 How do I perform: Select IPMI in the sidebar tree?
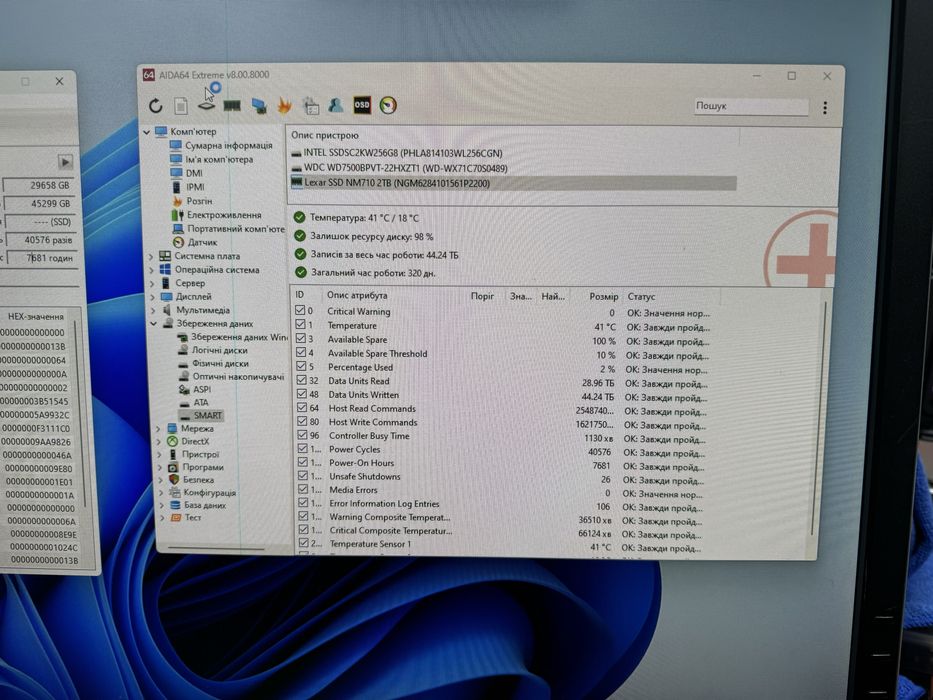[x=195, y=187]
